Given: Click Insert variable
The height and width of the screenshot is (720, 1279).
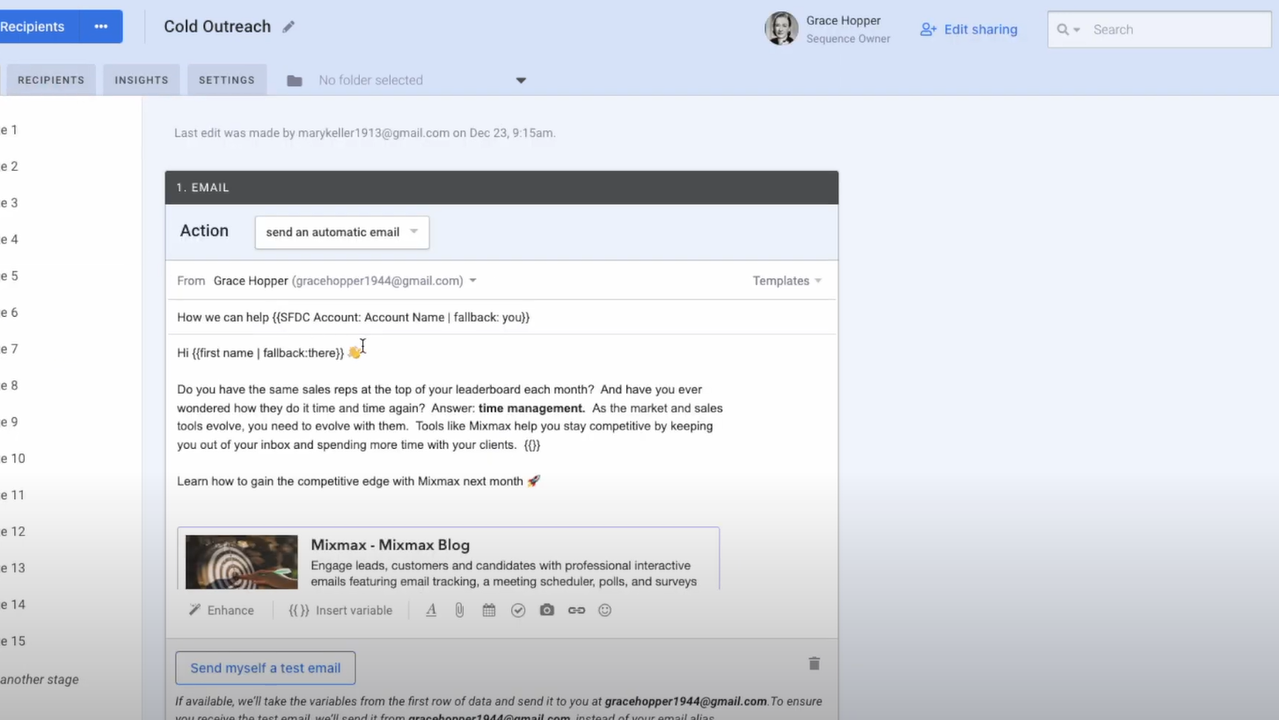Looking at the screenshot, I should click(x=341, y=610).
